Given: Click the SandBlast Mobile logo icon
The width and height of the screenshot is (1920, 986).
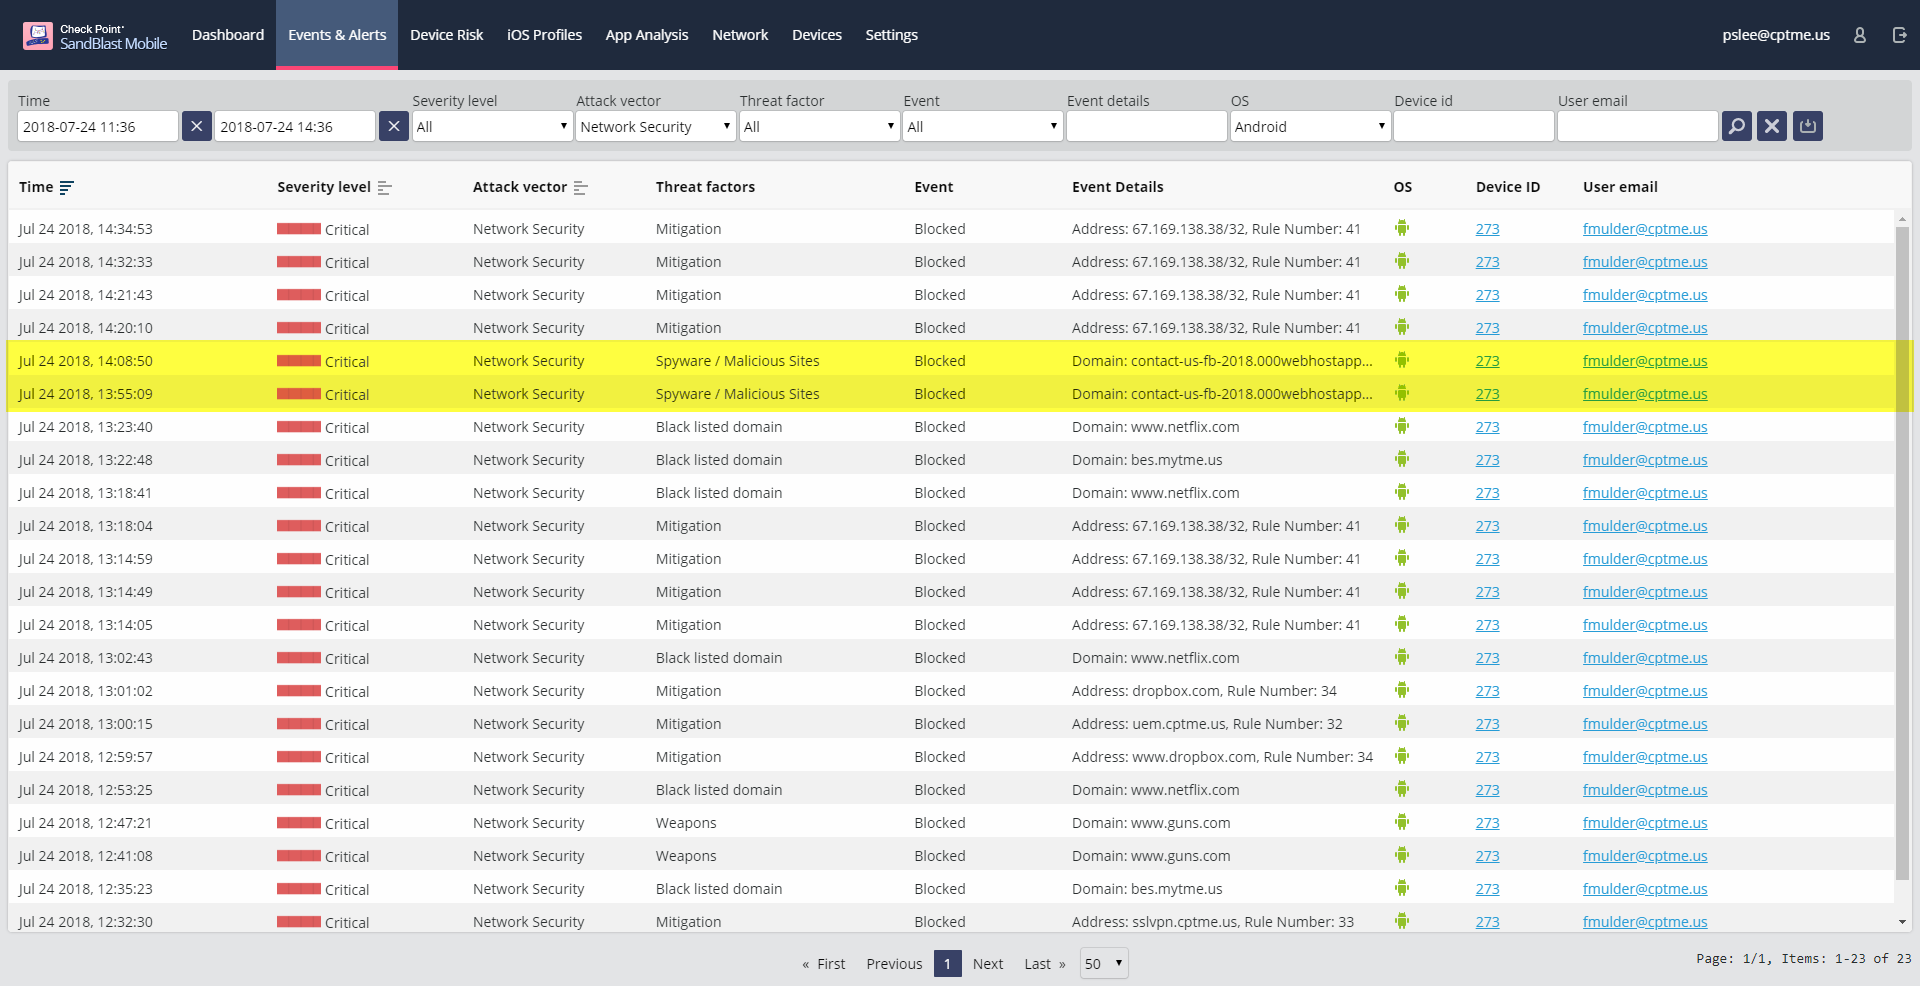Looking at the screenshot, I should click(37, 36).
